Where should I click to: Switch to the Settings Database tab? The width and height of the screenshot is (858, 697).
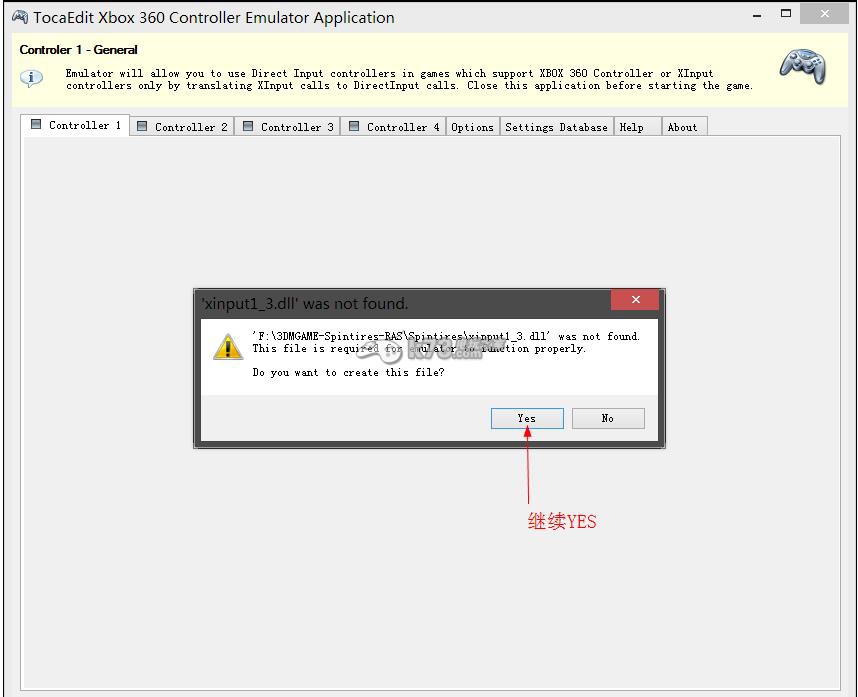pos(556,127)
